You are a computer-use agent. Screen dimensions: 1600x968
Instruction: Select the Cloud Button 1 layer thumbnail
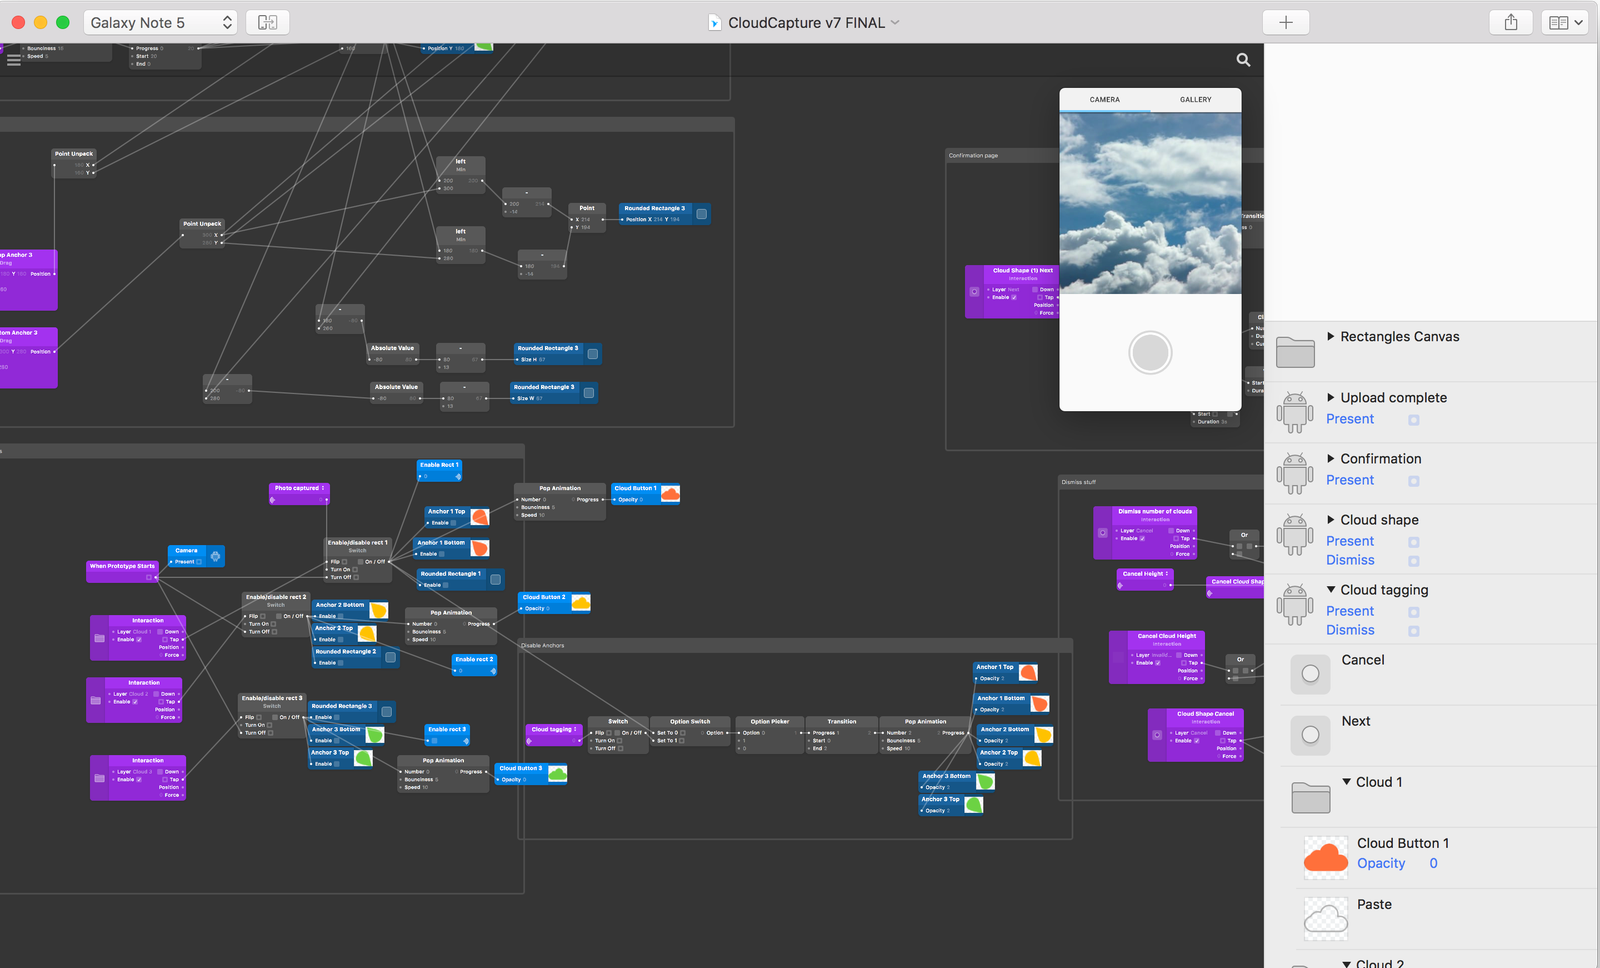coord(1326,858)
